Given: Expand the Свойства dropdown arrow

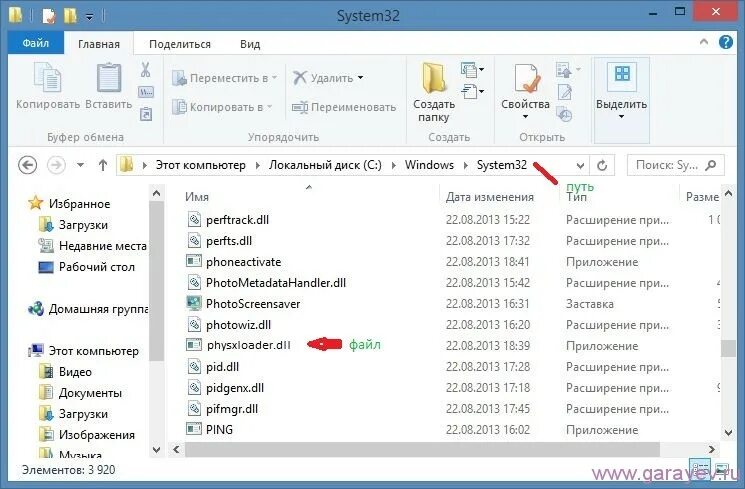Looking at the screenshot, I should (525, 116).
